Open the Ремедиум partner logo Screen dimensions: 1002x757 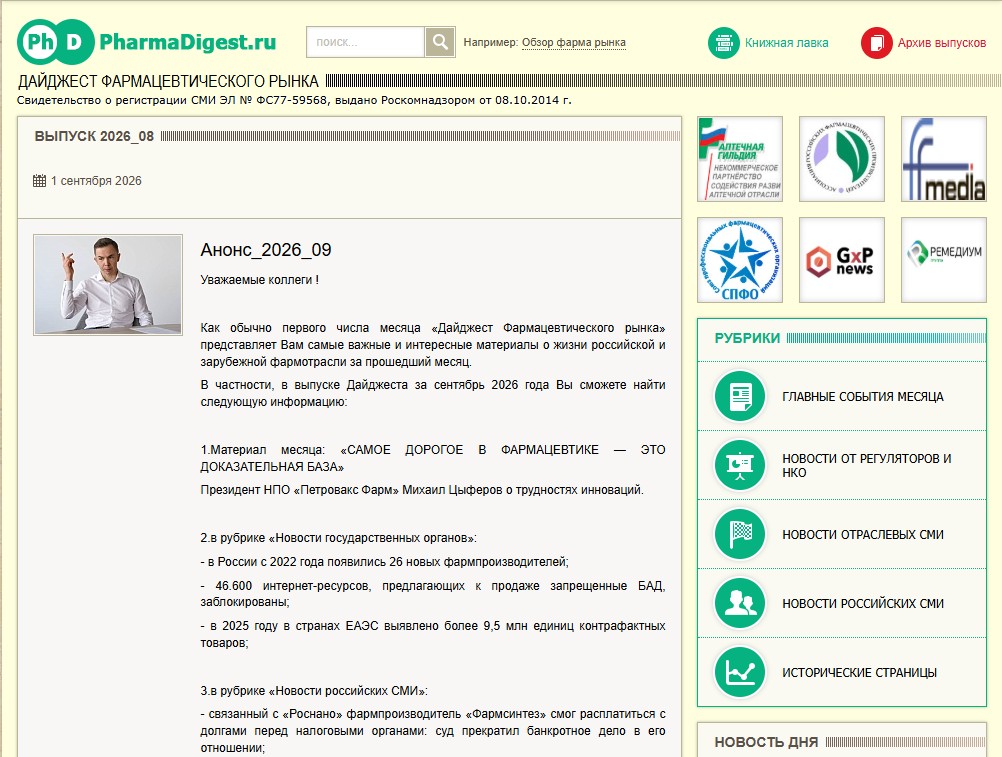click(x=944, y=260)
